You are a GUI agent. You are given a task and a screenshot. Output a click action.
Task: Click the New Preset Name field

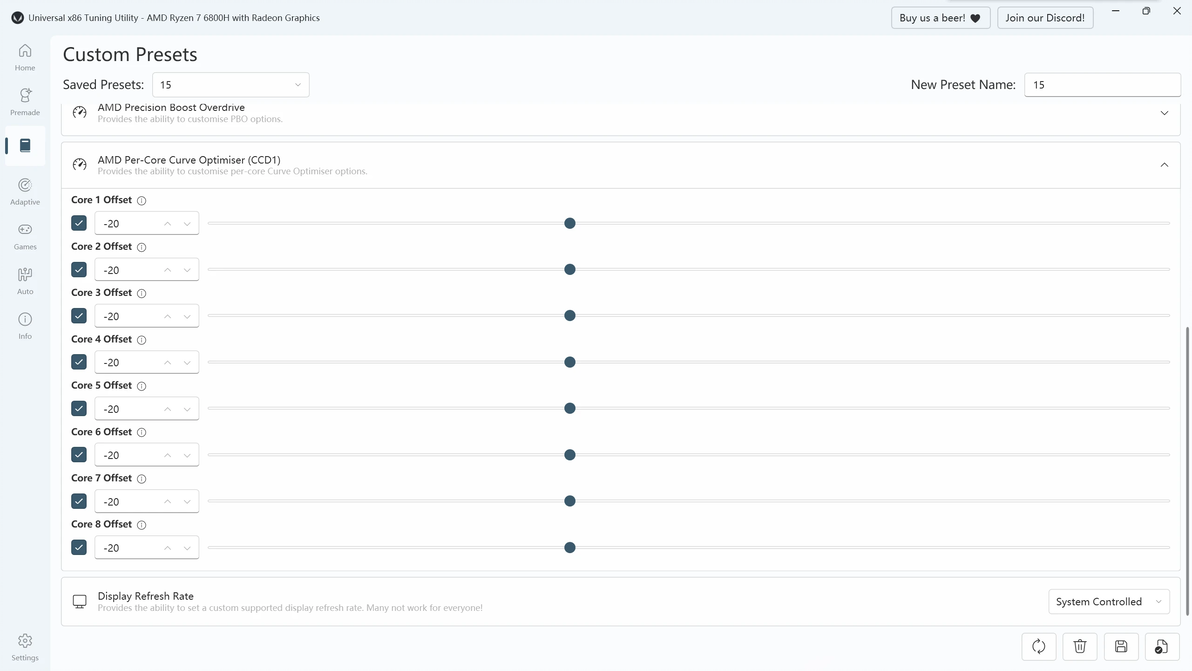[1102, 84]
